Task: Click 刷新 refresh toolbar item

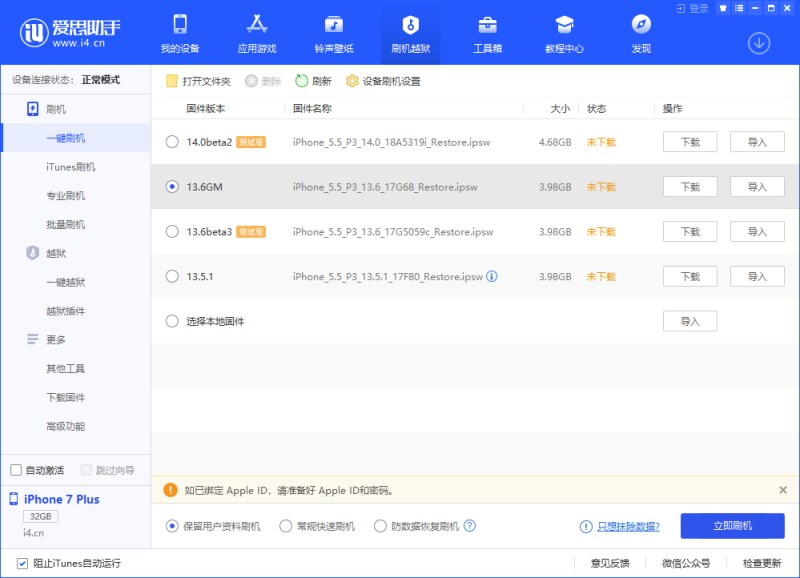Action: click(313, 81)
